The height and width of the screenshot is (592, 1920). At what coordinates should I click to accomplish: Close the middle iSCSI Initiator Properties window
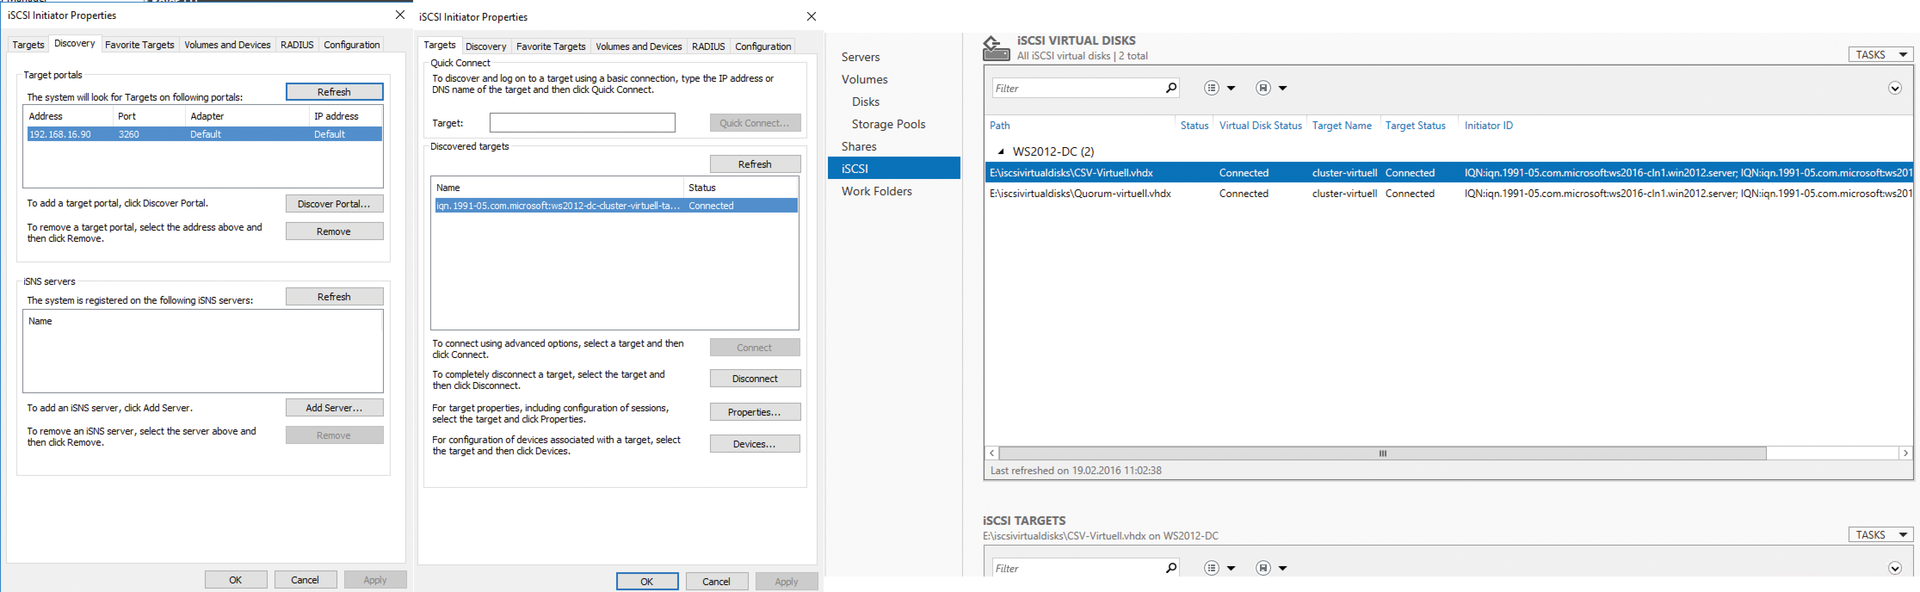[x=811, y=16]
